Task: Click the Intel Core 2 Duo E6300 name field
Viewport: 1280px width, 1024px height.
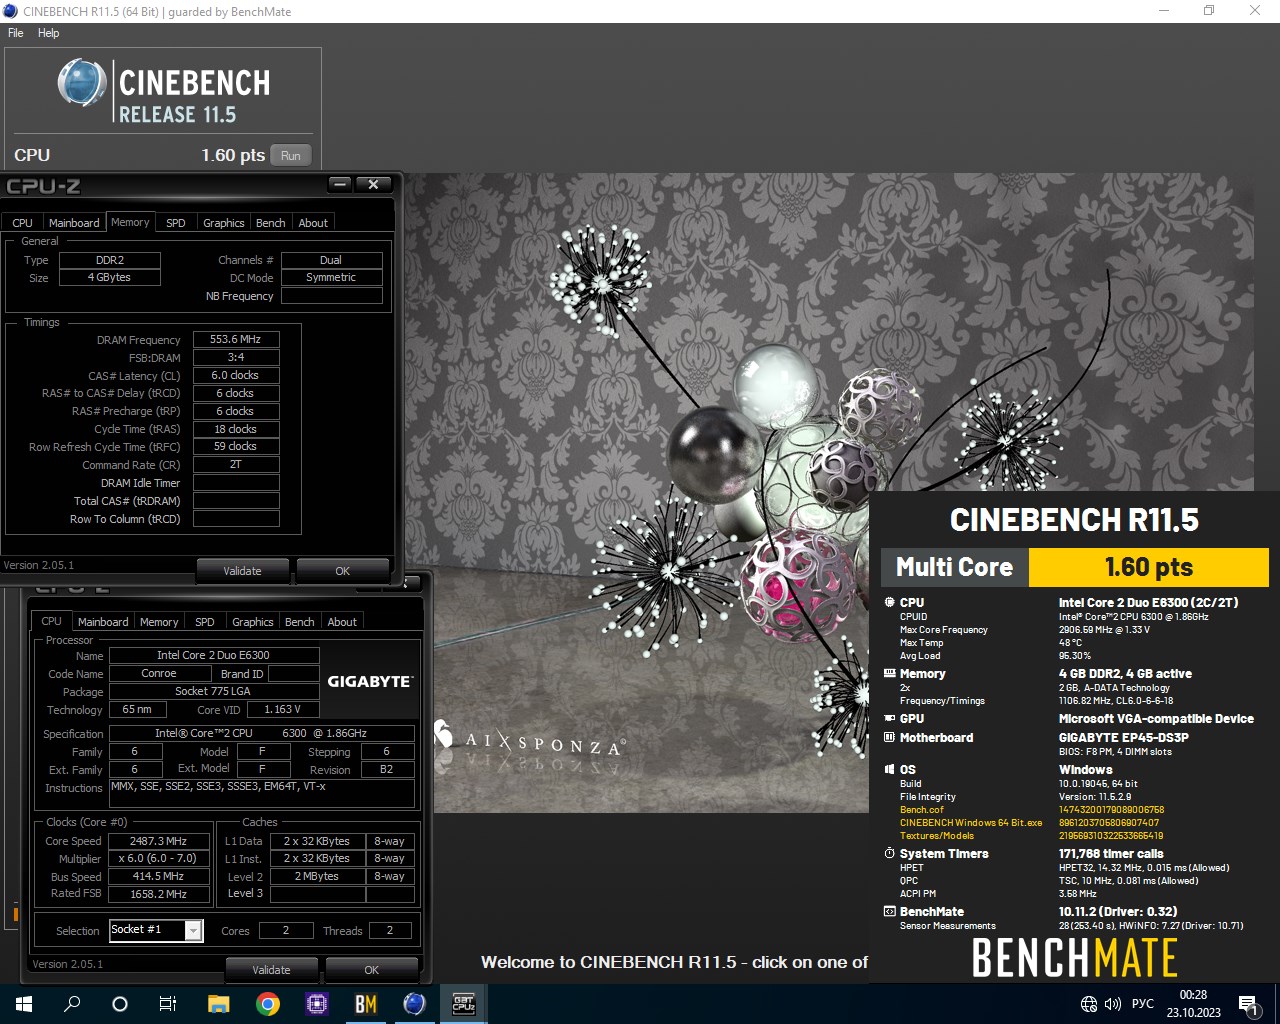Action: coord(213,655)
